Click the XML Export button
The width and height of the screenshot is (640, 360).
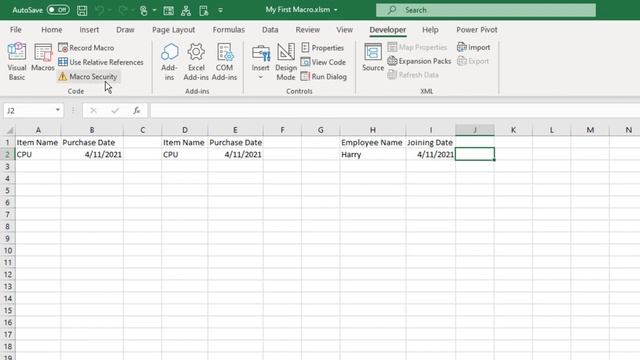tap(473, 61)
